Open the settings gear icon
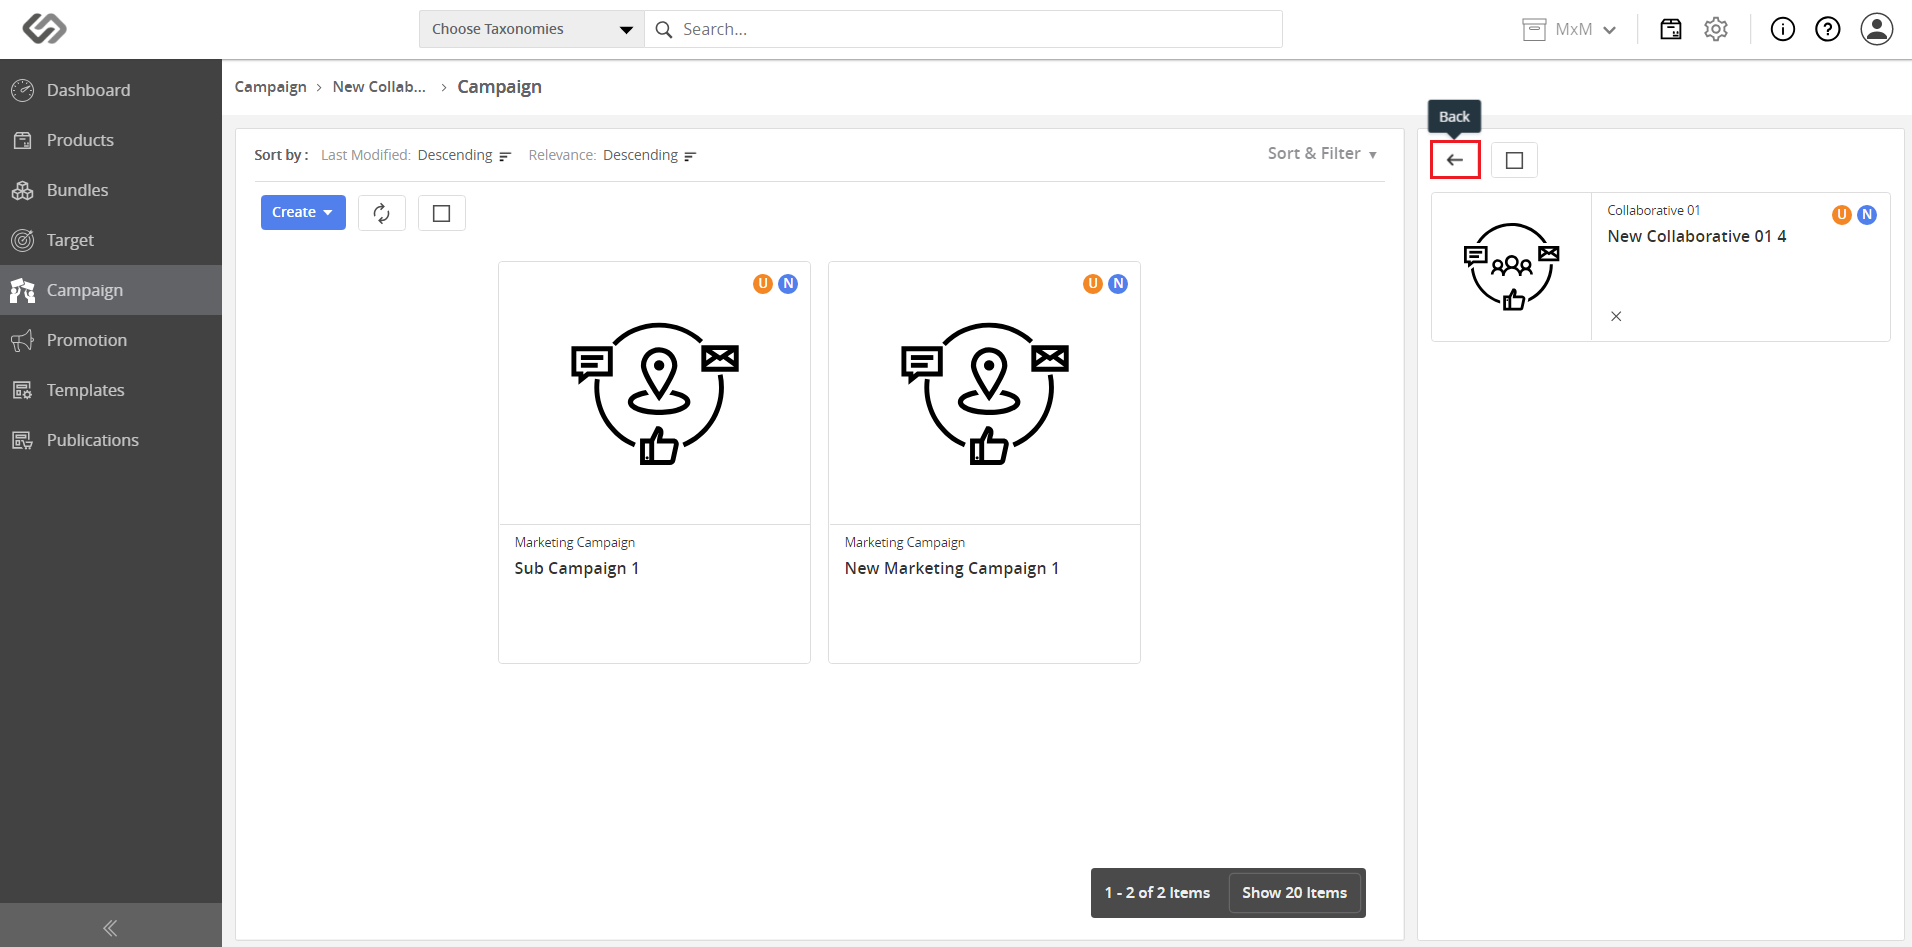The width and height of the screenshot is (1912, 947). pyautogui.click(x=1716, y=29)
